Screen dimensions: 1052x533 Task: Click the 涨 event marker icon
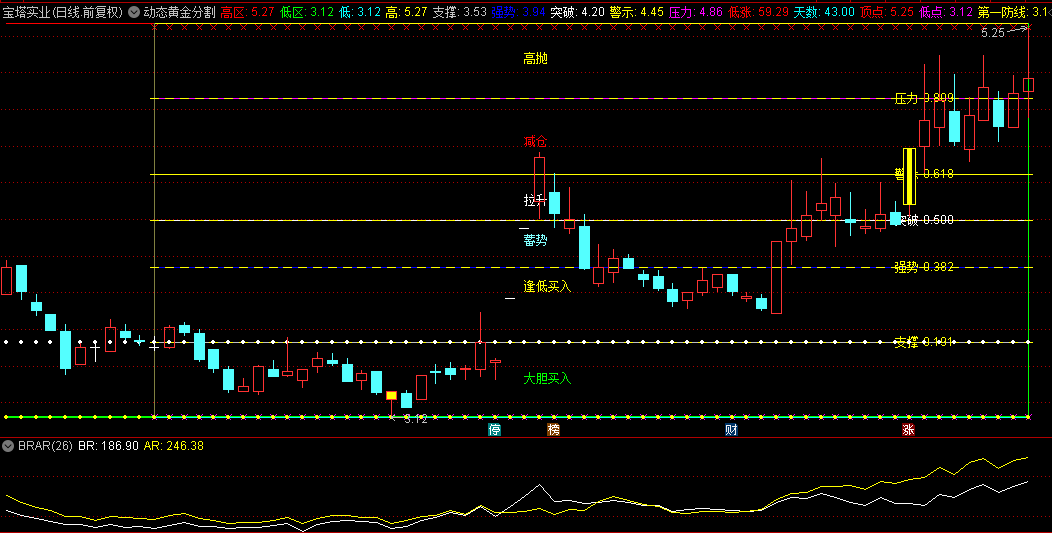[x=908, y=430]
